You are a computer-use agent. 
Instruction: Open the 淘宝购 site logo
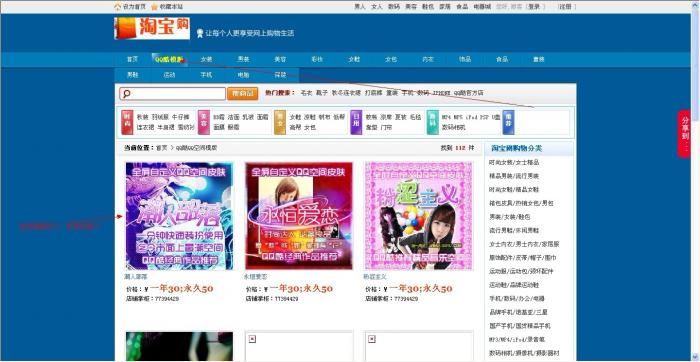pyautogui.click(x=152, y=29)
